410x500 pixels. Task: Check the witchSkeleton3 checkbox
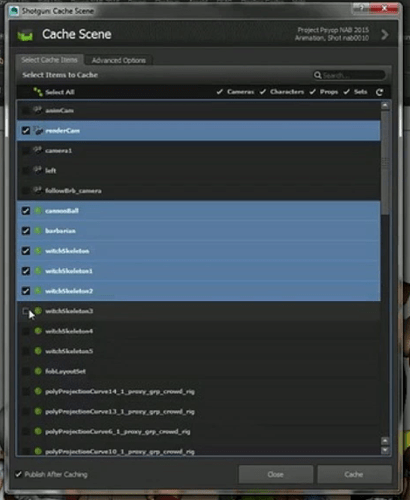tap(26, 311)
